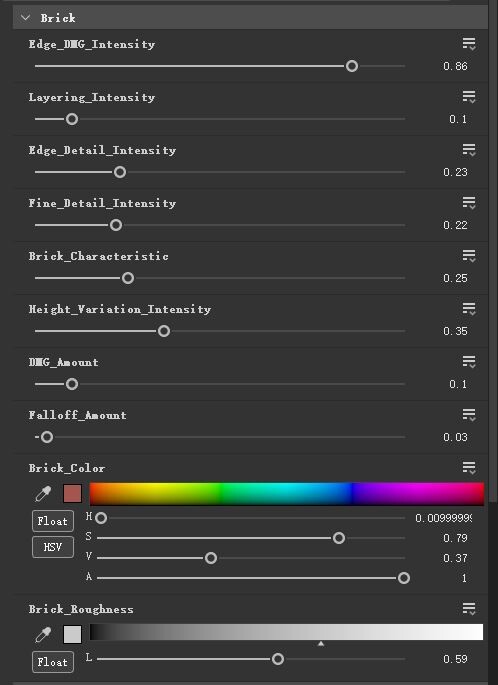
Task: Toggle the Float button under Brick_Color
Action: pos(53,521)
